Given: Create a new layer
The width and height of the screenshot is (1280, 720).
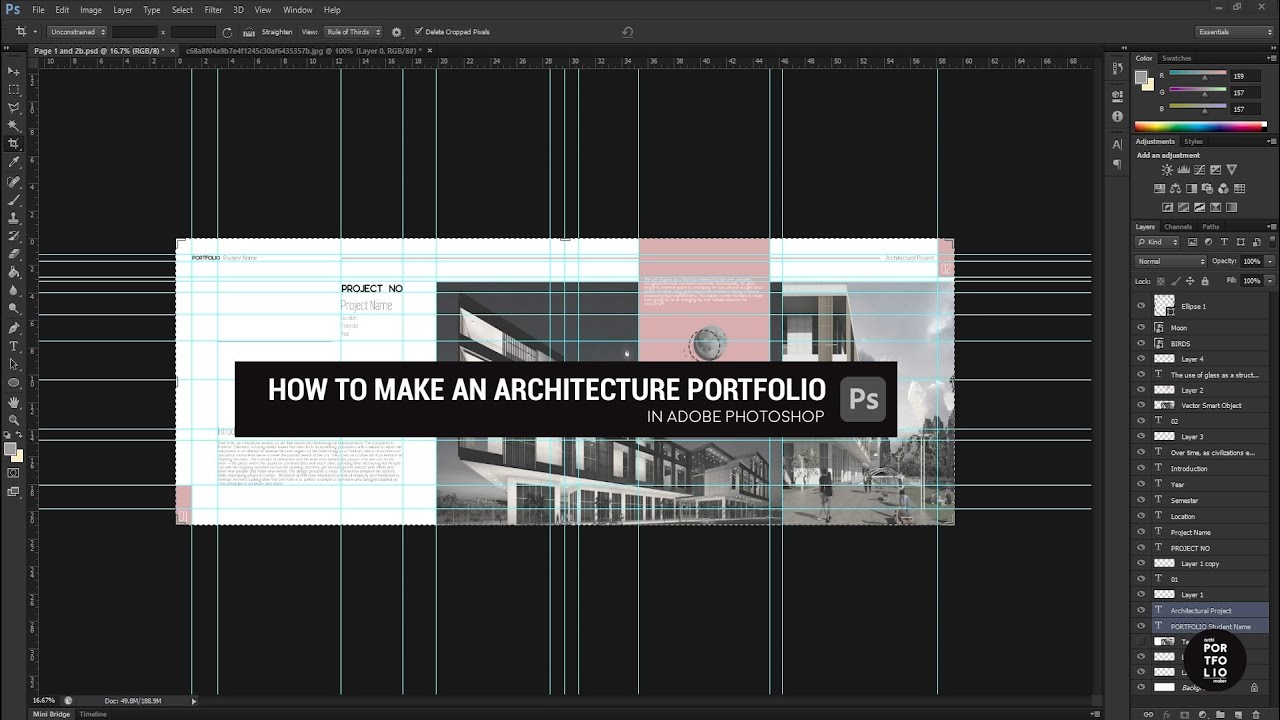Looking at the screenshot, I should pyautogui.click(x=1238, y=714).
